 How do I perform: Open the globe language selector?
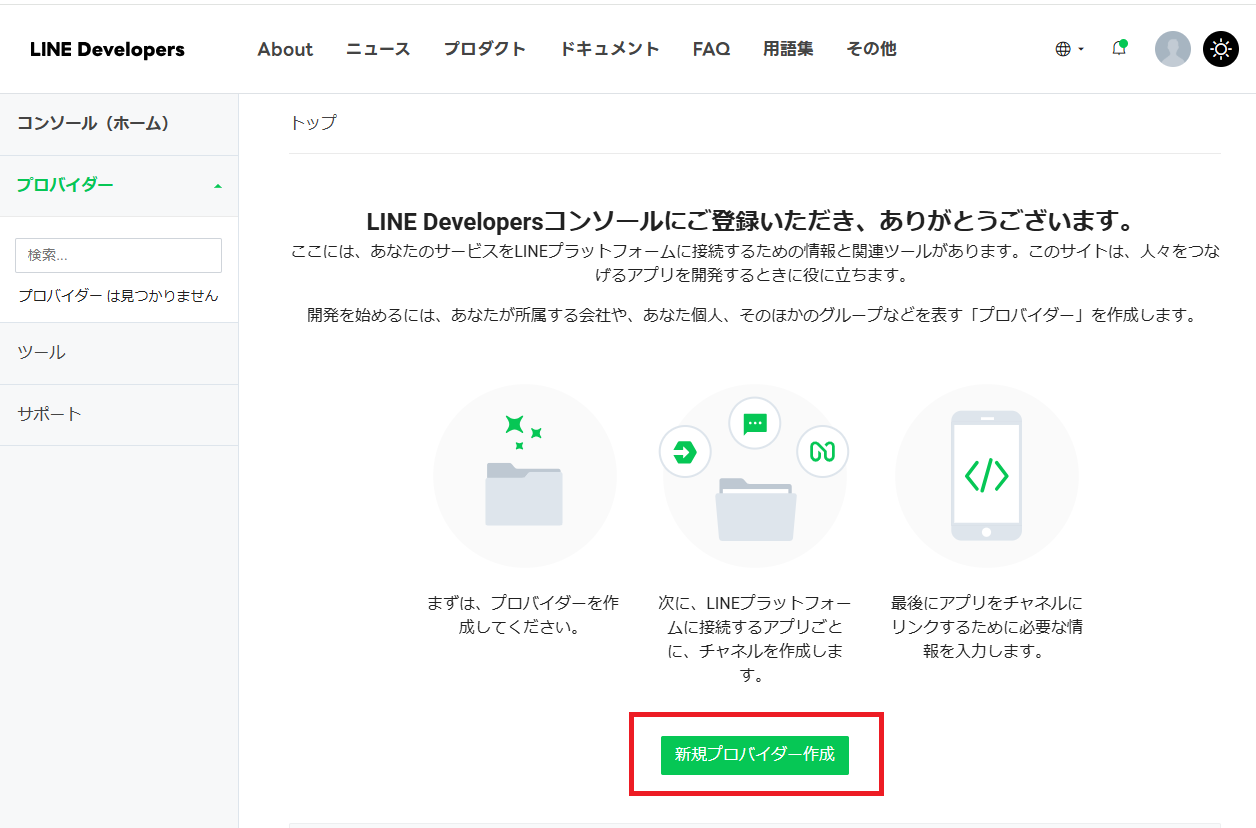pyautogui.click(x=1068, y=49)
